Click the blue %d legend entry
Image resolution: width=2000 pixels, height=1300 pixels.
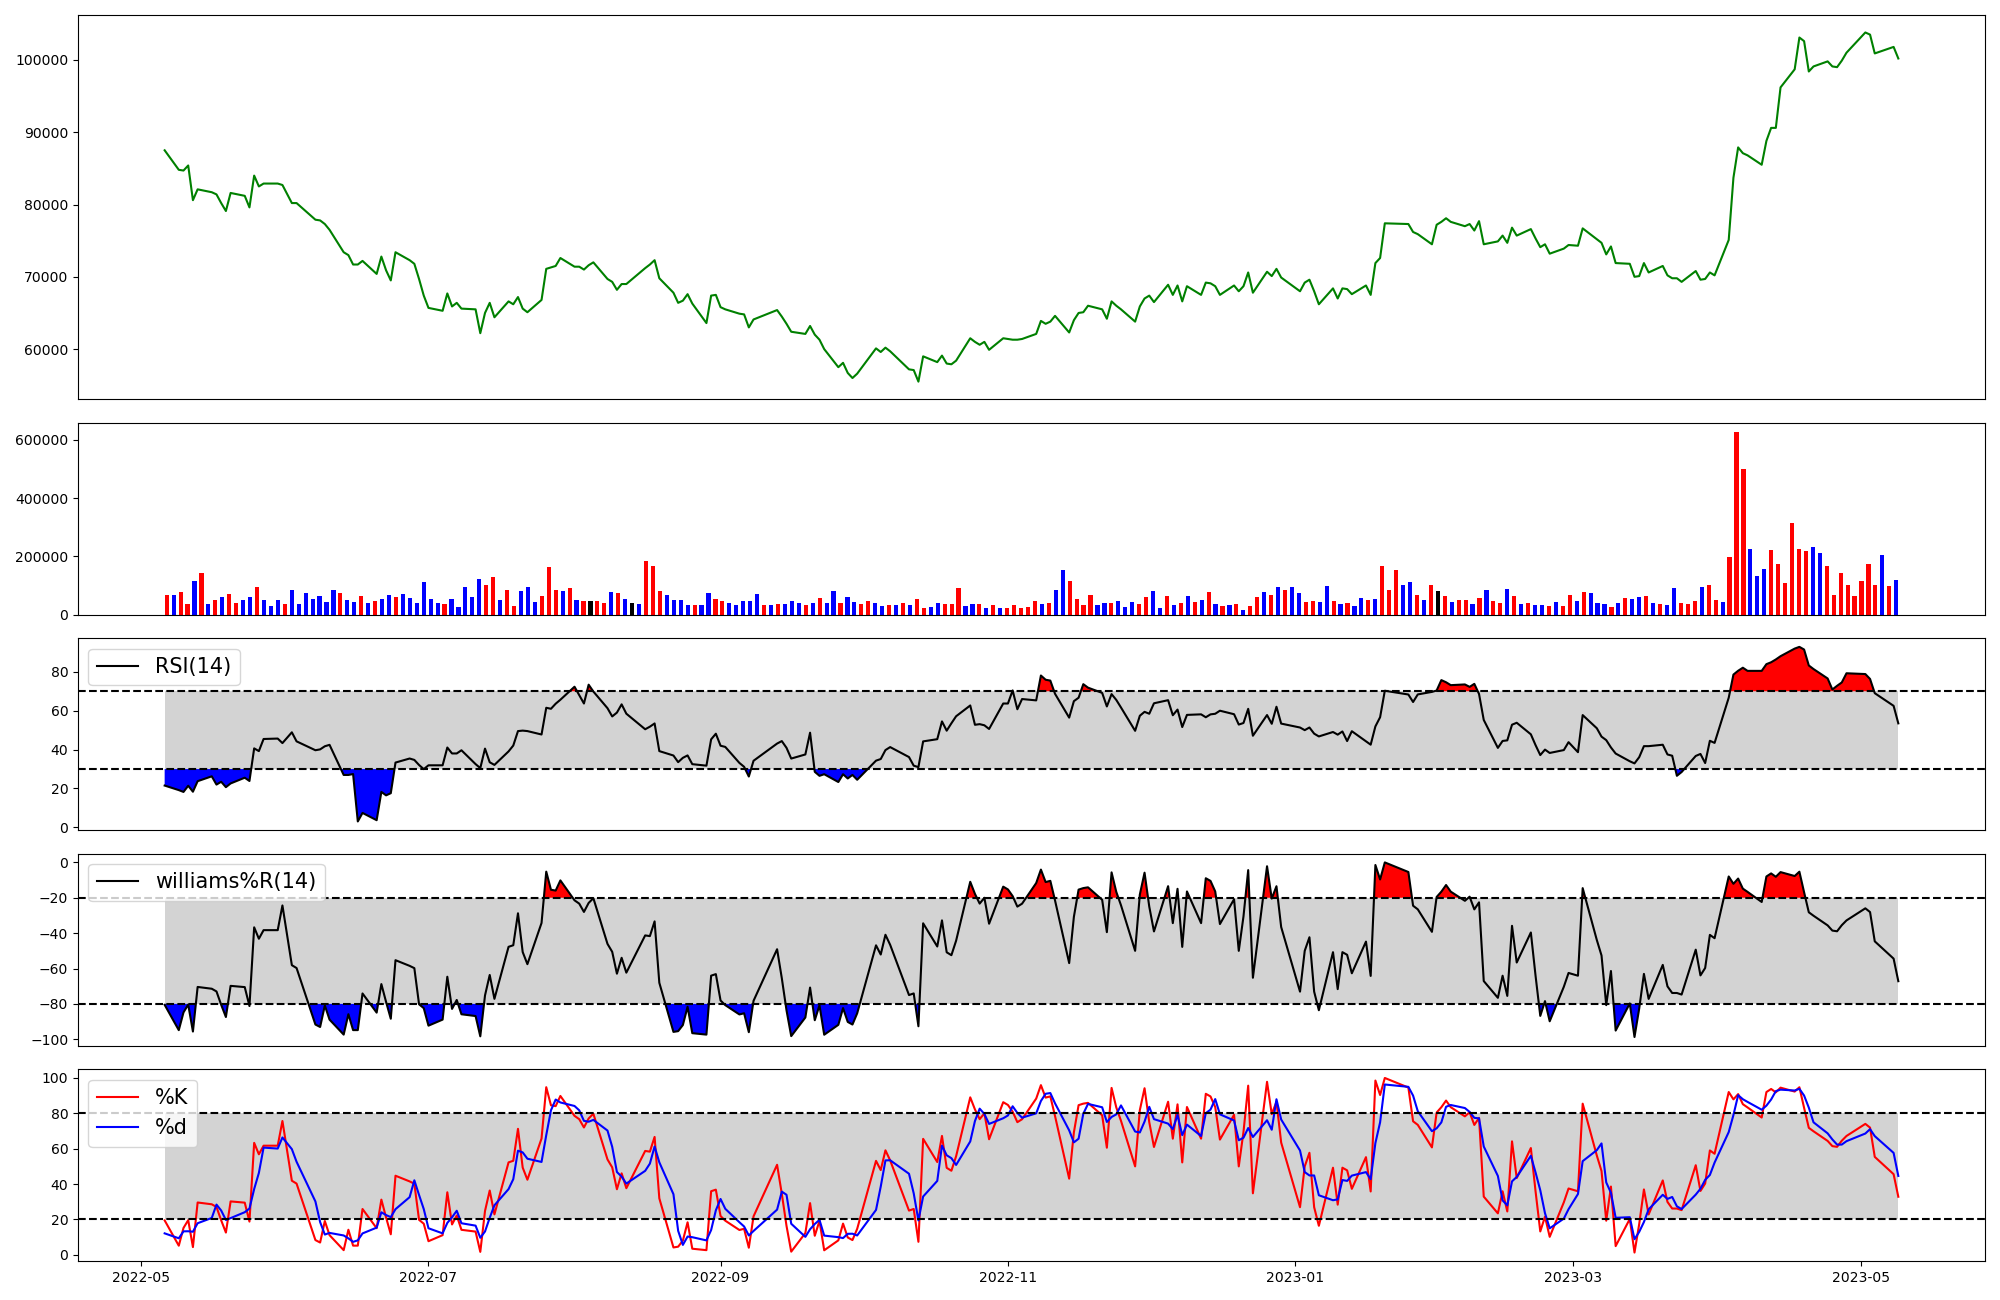click(170, 1127)
